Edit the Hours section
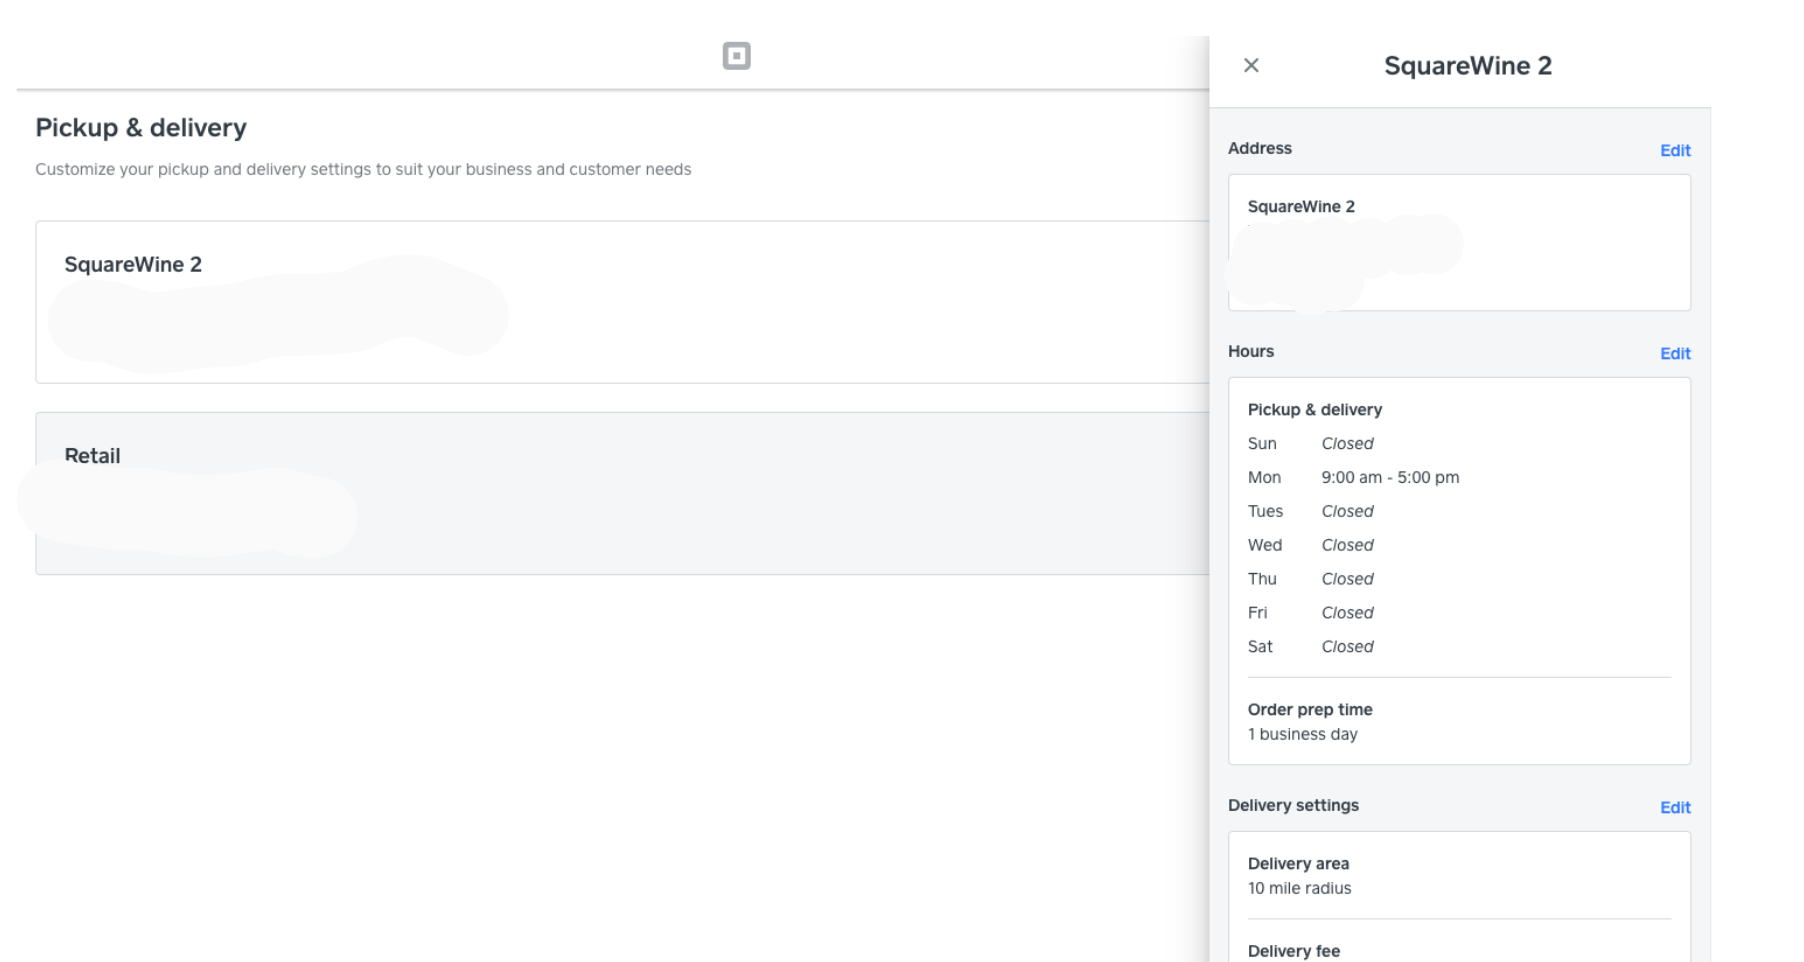The height and width of the screenshot is (962, 1804). tap(1675, 353)
